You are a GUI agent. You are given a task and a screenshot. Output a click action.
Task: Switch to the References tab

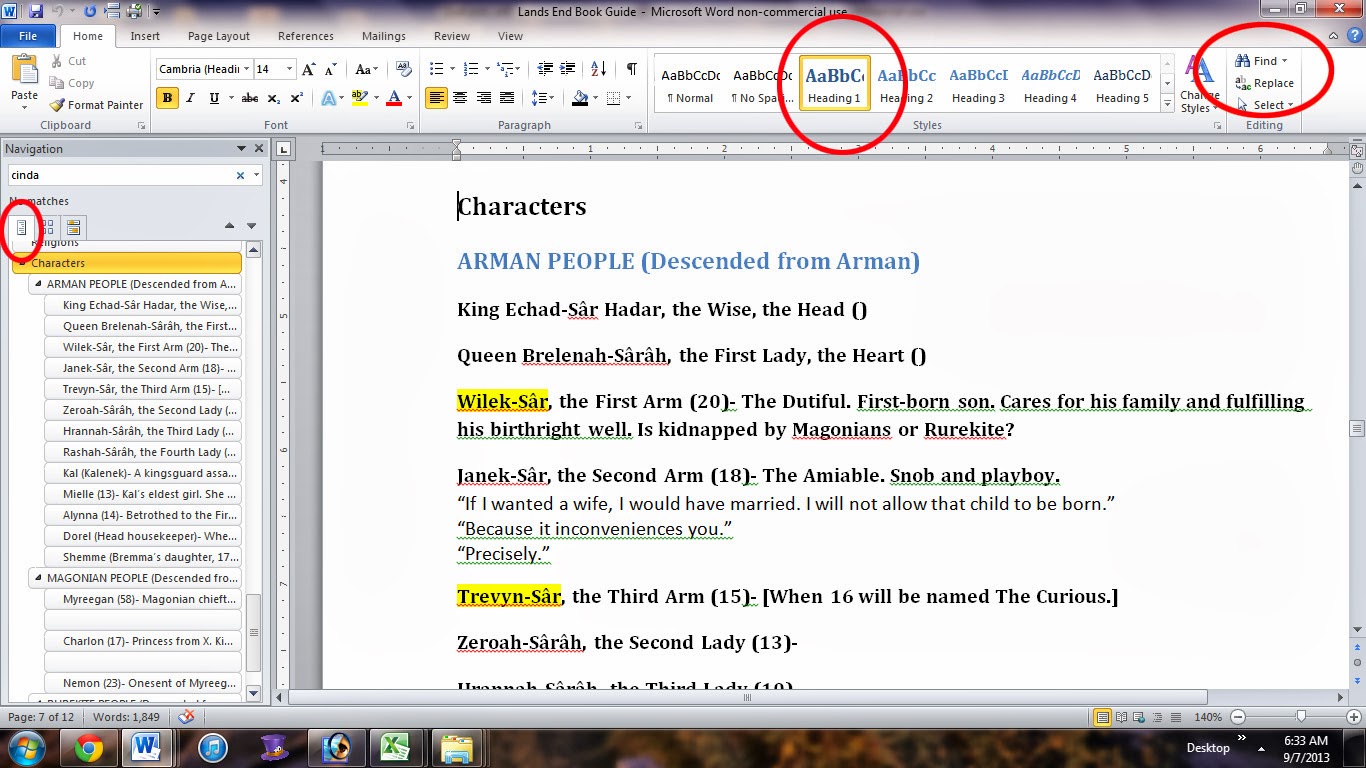point(306,36)
